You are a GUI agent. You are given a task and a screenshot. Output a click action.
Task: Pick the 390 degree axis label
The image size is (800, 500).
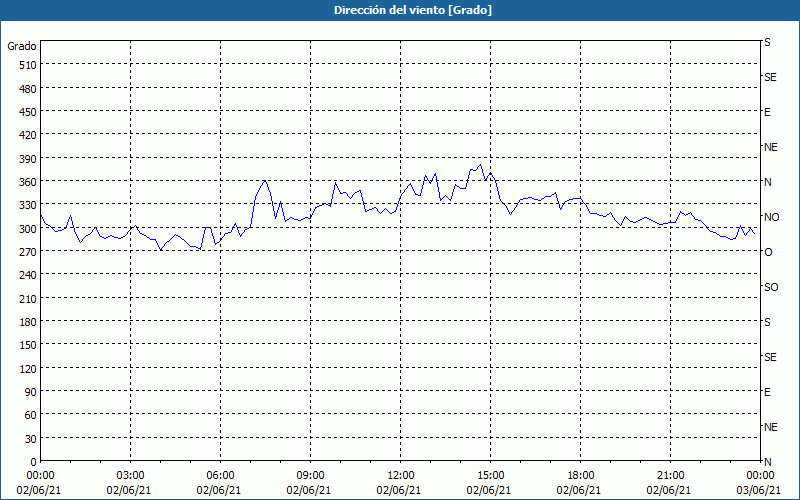[x=29, y=159]
